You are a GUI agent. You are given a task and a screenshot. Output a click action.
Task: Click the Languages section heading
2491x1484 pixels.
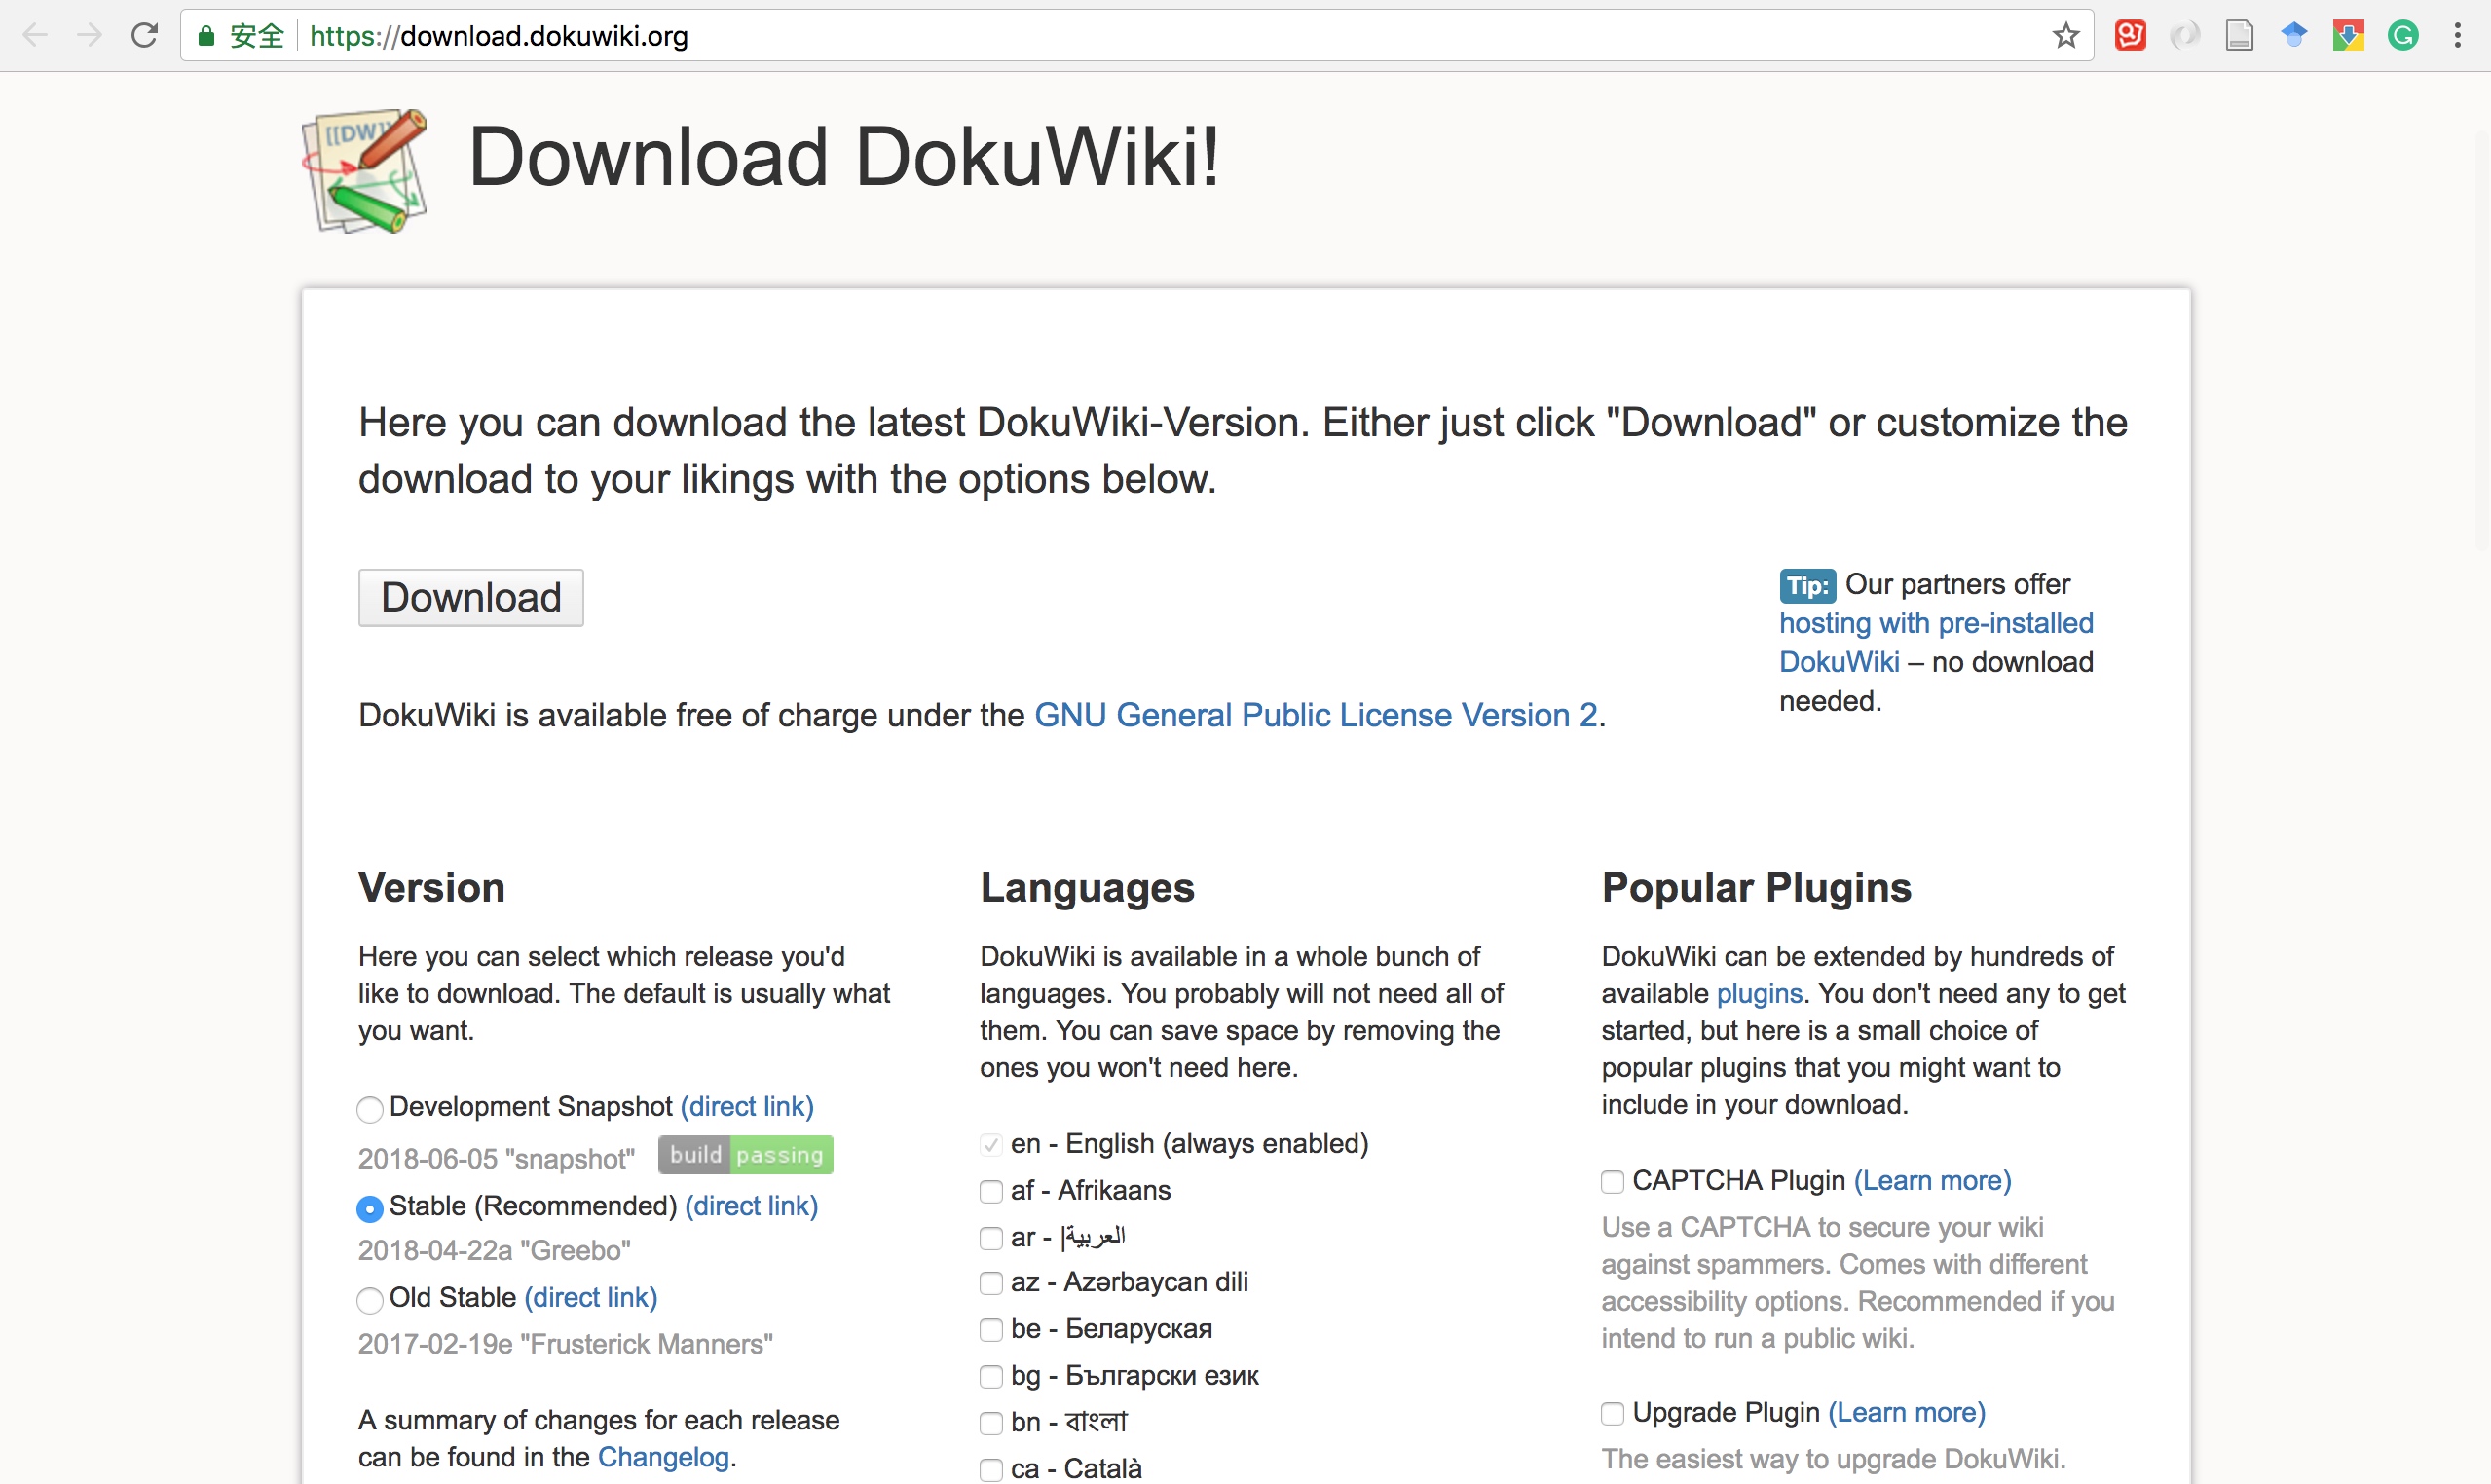(1087, 887)
